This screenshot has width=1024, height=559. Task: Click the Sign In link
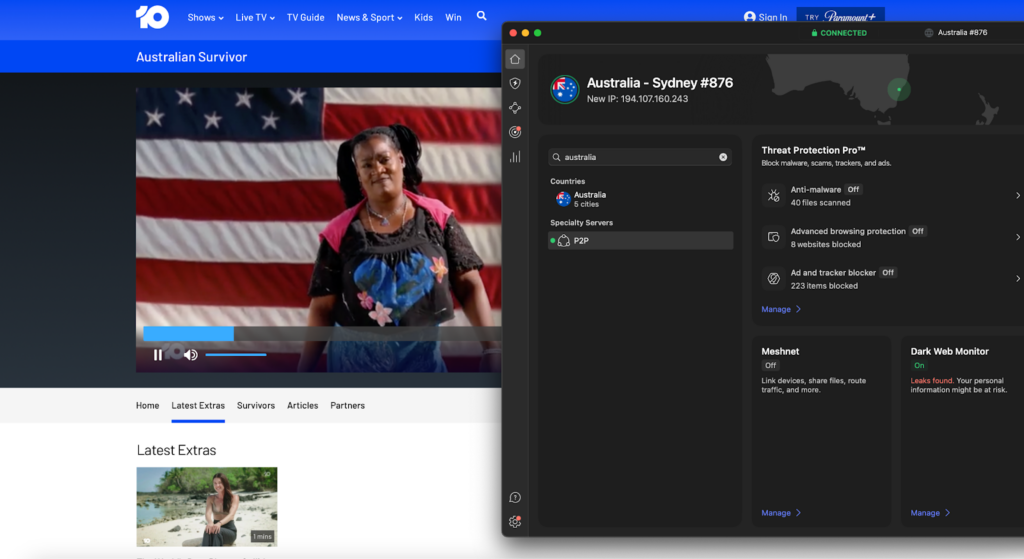(773, 18)
